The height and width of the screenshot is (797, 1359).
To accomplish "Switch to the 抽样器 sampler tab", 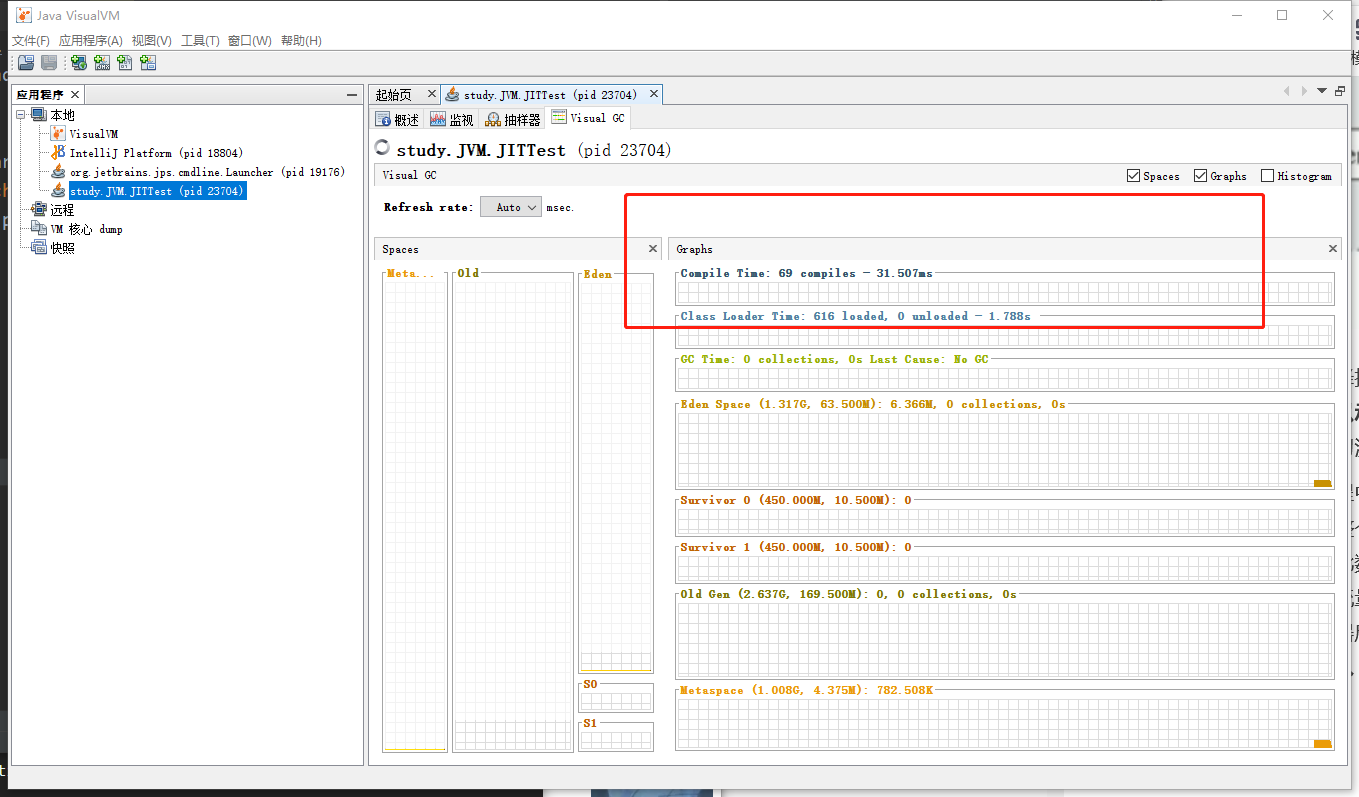I will 512,119.
